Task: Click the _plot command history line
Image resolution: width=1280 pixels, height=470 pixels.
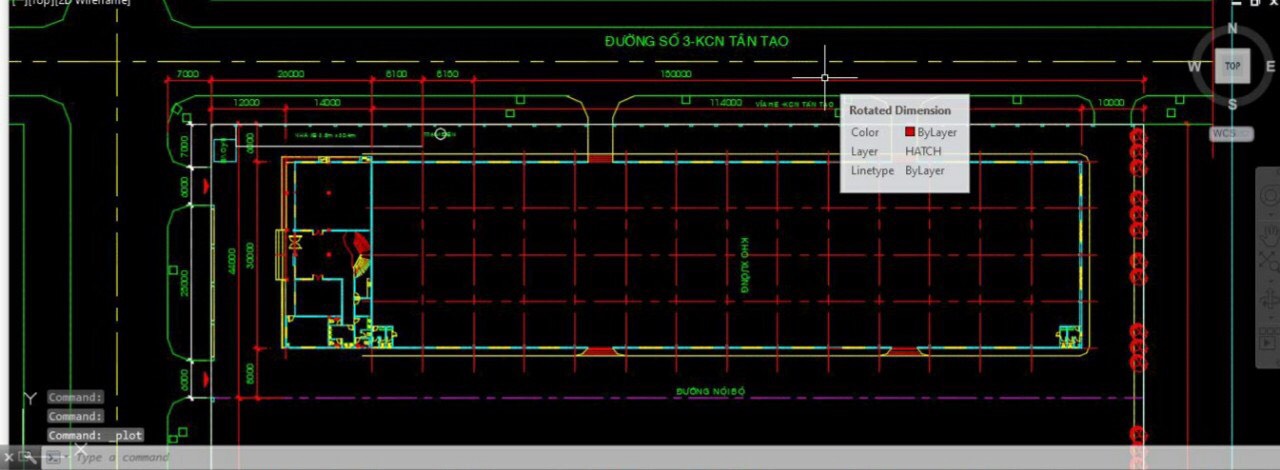Action: (96, 435)
